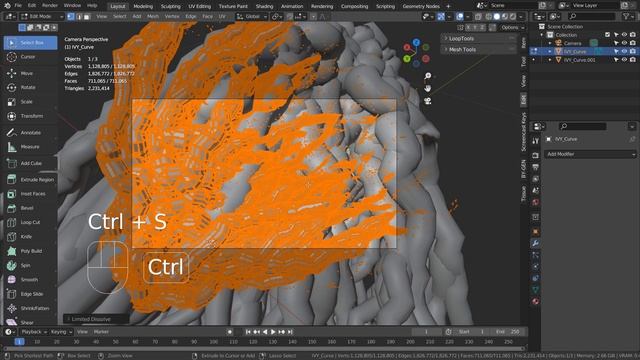Switch to the Sculpting workspace tab
Screen dimensions: 640x360
point(171,6)
